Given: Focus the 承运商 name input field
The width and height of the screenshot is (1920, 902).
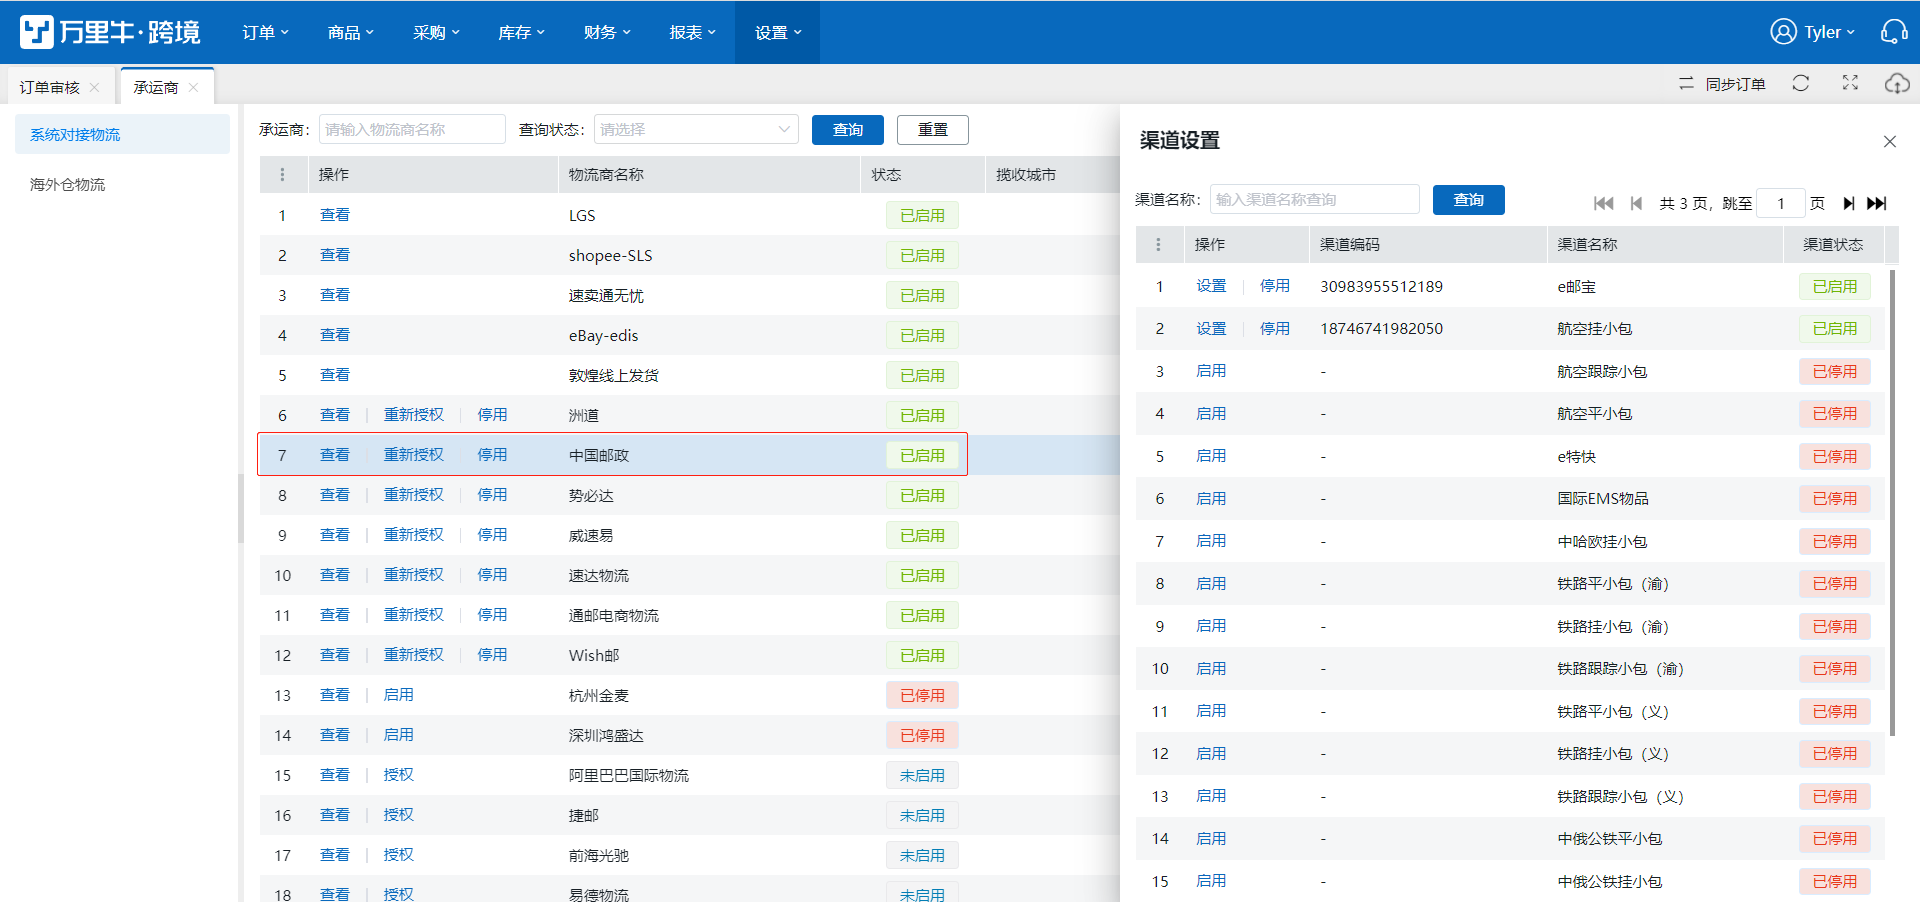Looking at the screenshot, I should 412,129.
